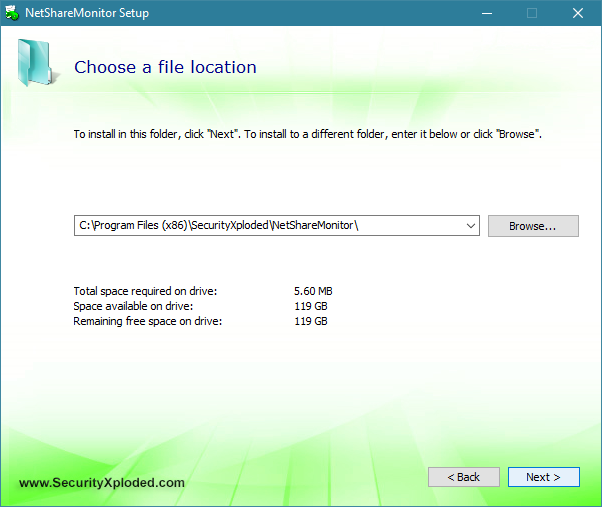Click the 'To install in this folder' instruction text

(308, 134)
